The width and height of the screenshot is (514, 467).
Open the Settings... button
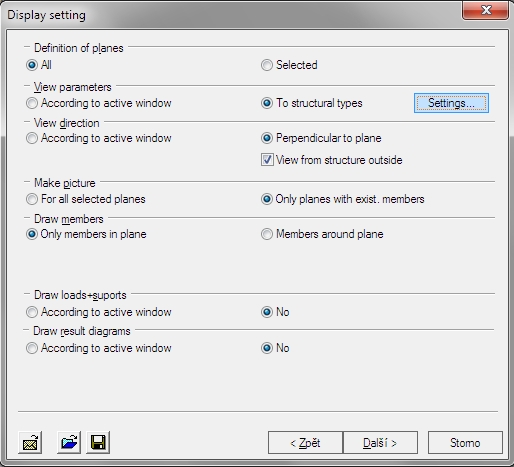click(x=451, y=103)
